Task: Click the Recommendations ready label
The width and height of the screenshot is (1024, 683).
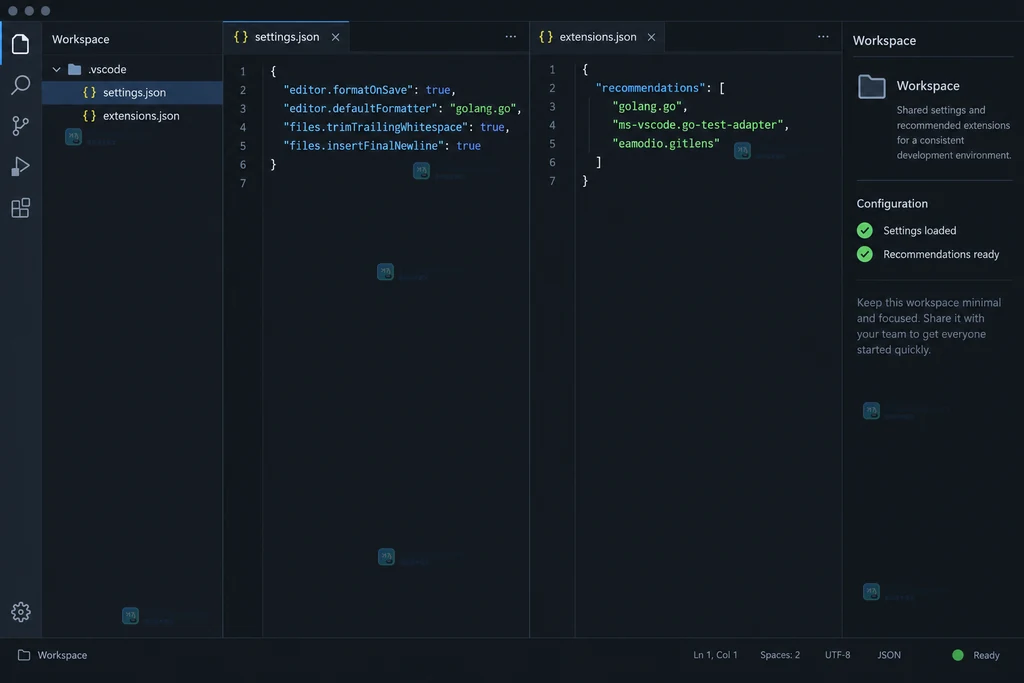Action: (941, 255)
